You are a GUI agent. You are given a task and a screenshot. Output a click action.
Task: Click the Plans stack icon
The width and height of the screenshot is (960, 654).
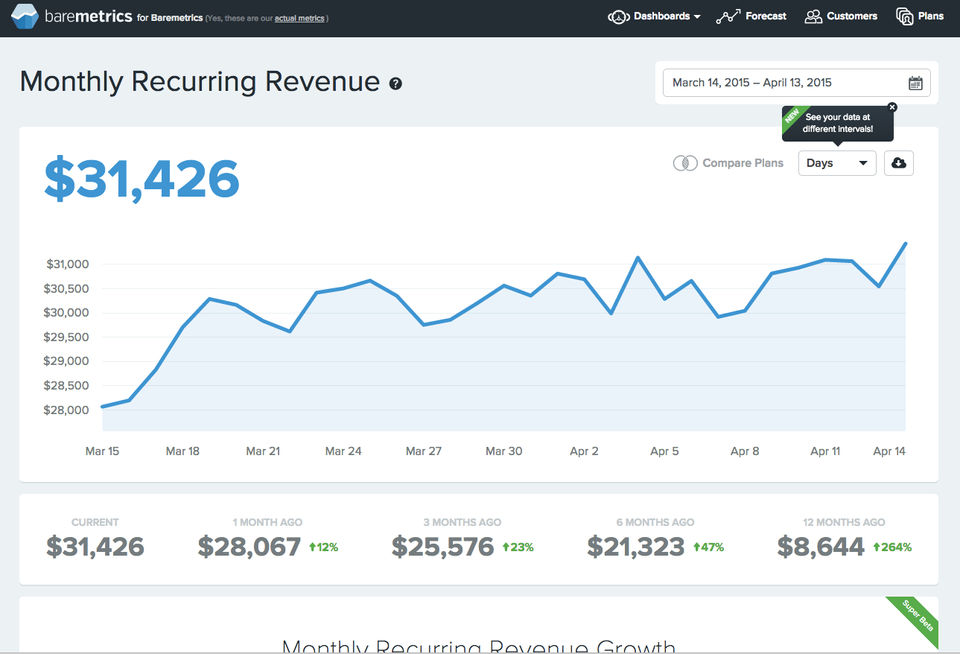click(905, 17)
